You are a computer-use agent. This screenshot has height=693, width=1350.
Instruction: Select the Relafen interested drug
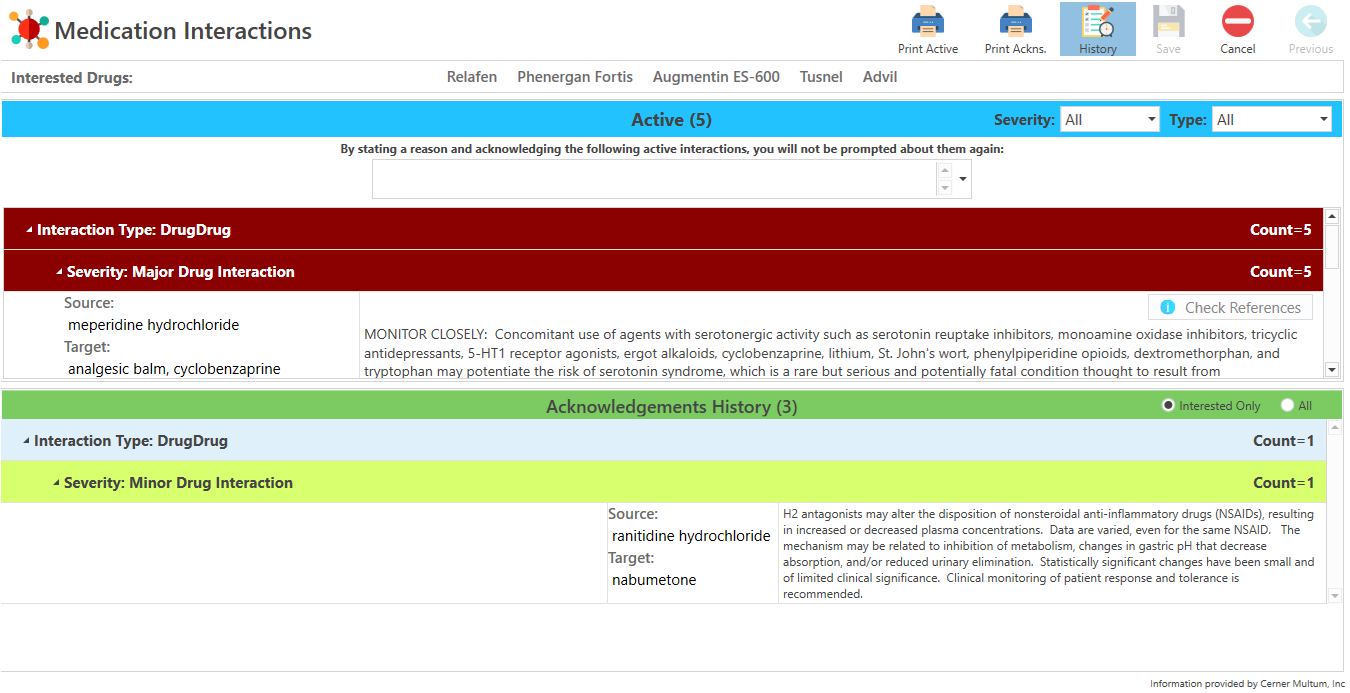(472, 77)
